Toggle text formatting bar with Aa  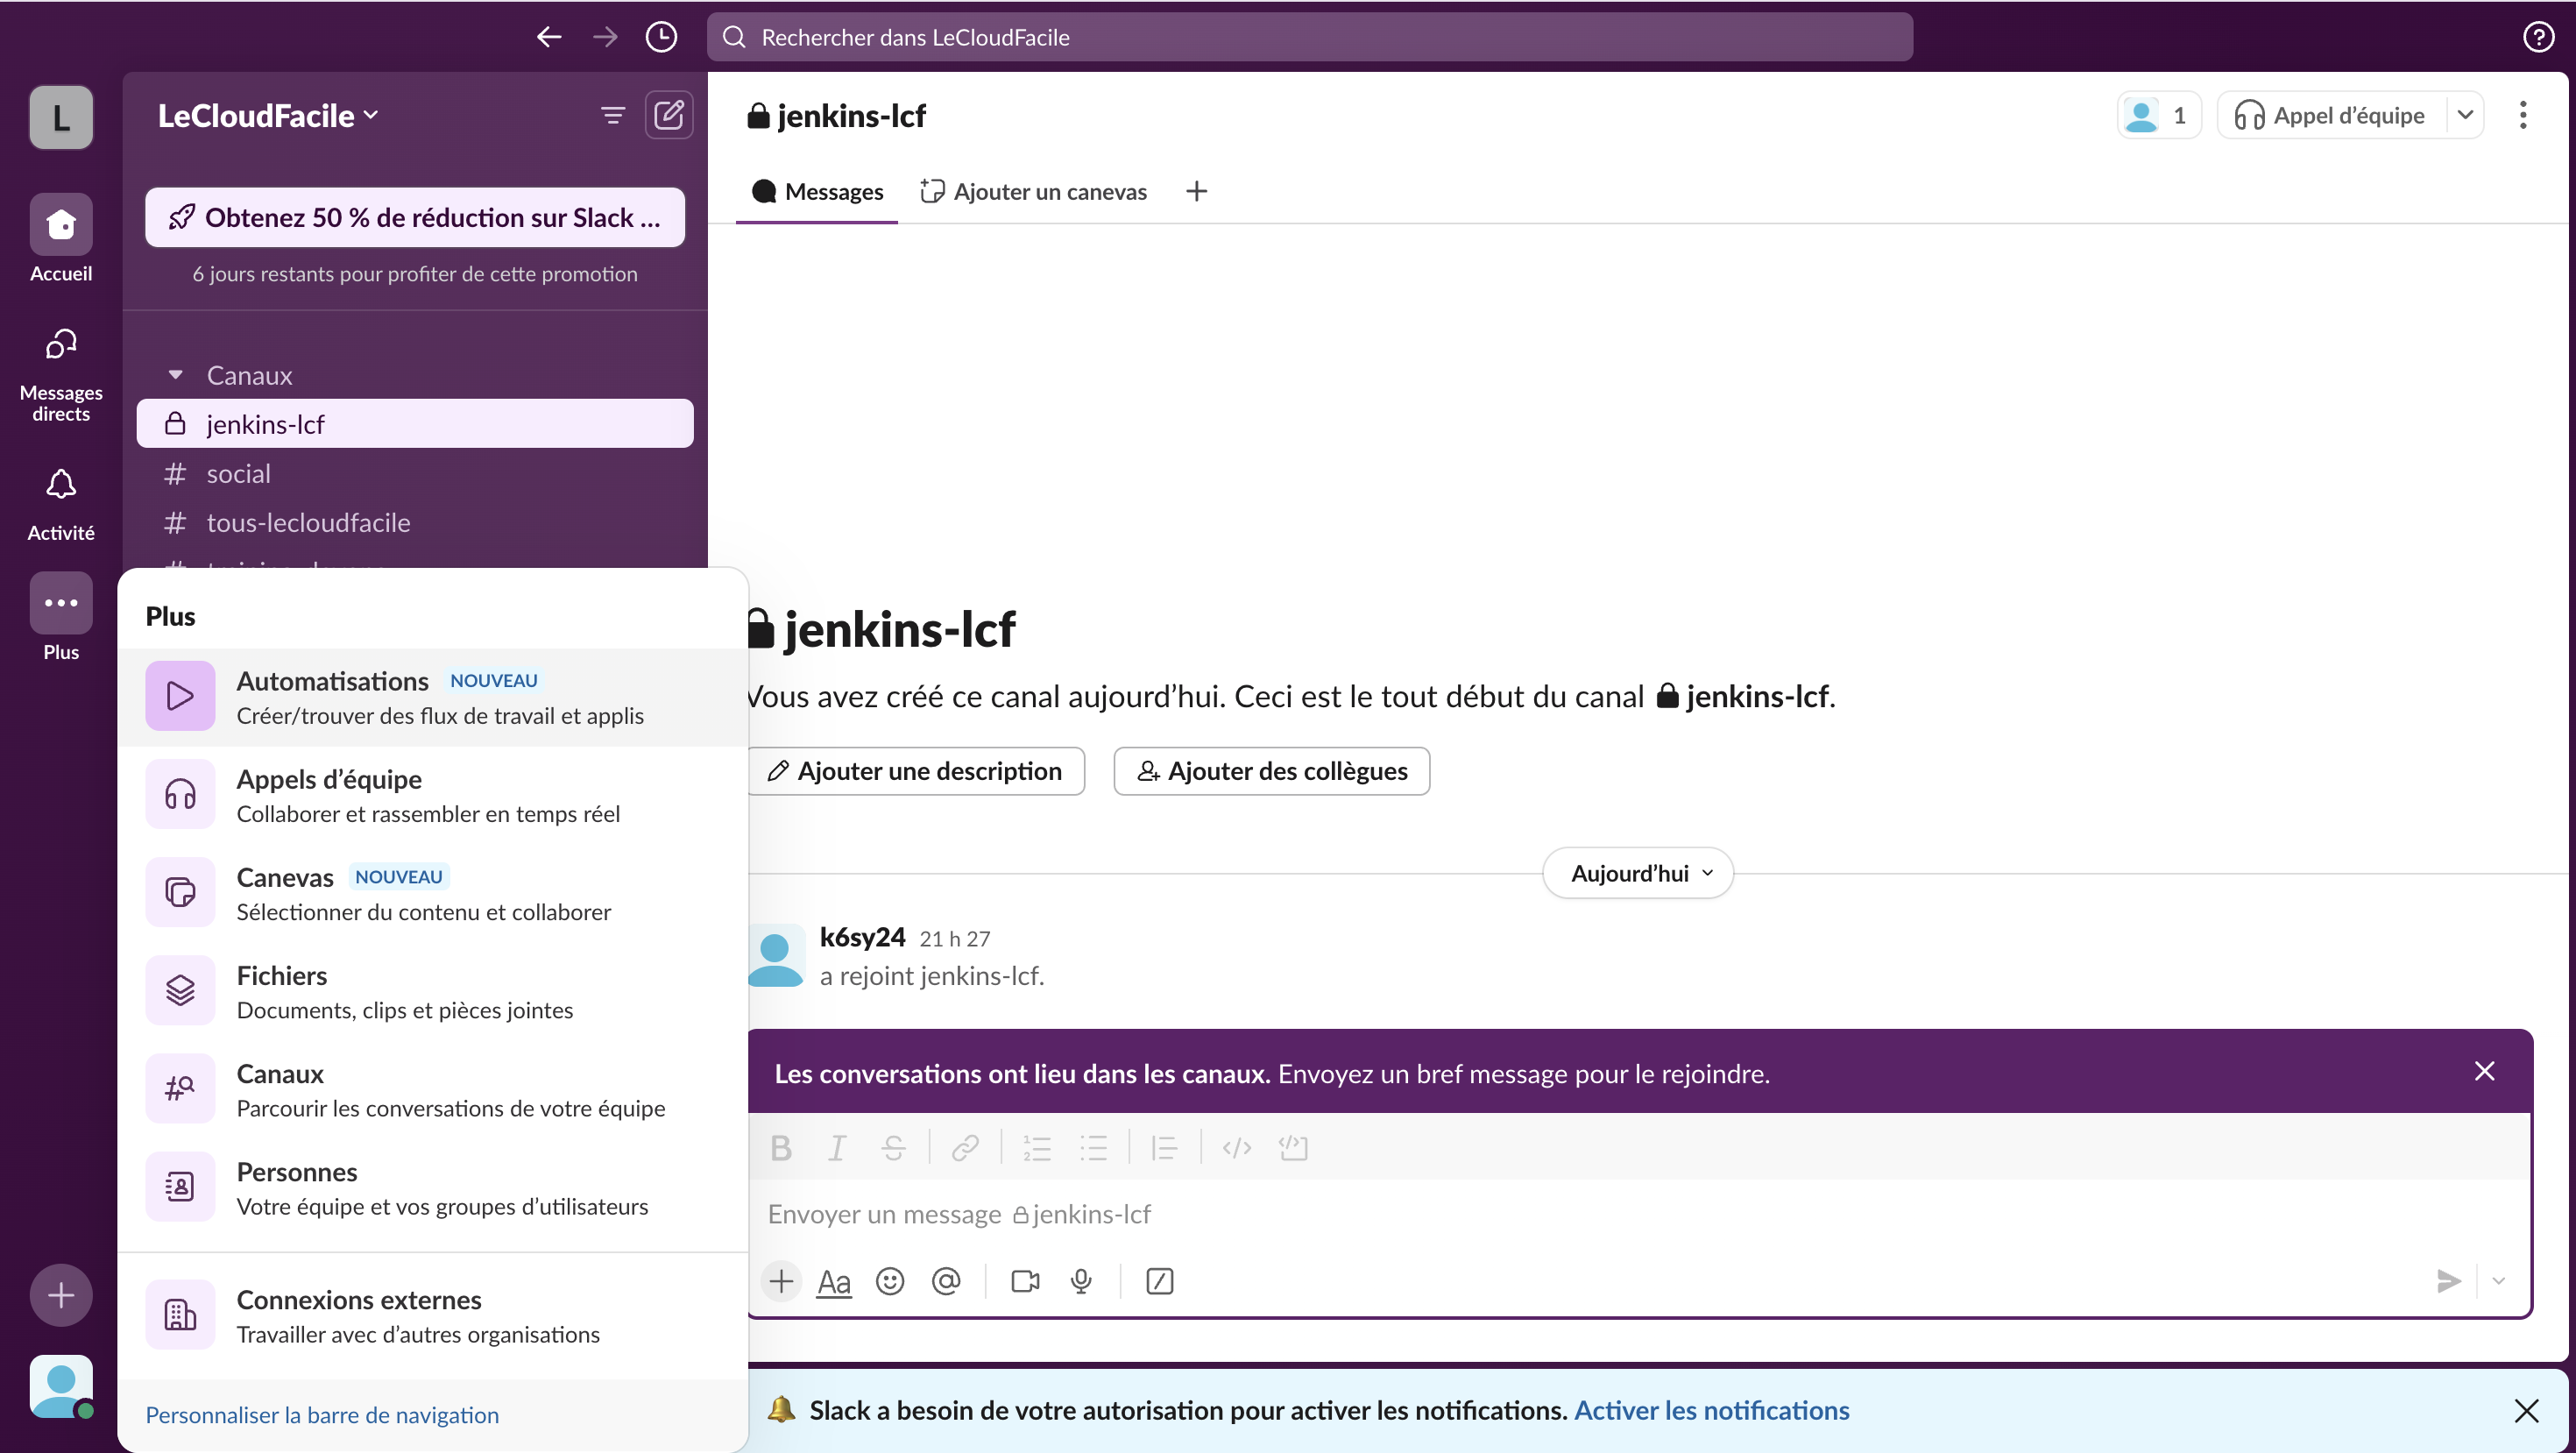coord(833,1281)
